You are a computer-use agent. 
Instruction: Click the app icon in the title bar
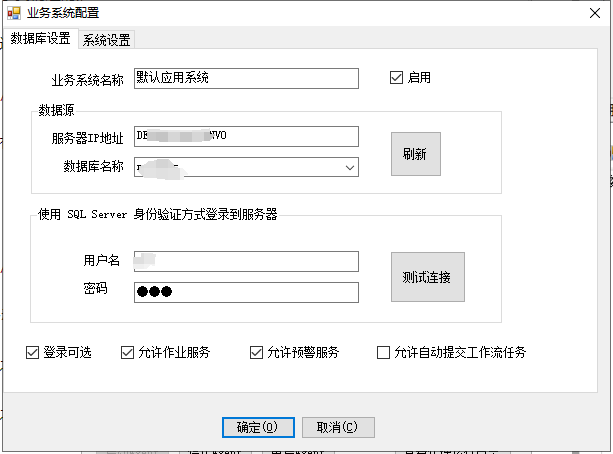(14, 13)
